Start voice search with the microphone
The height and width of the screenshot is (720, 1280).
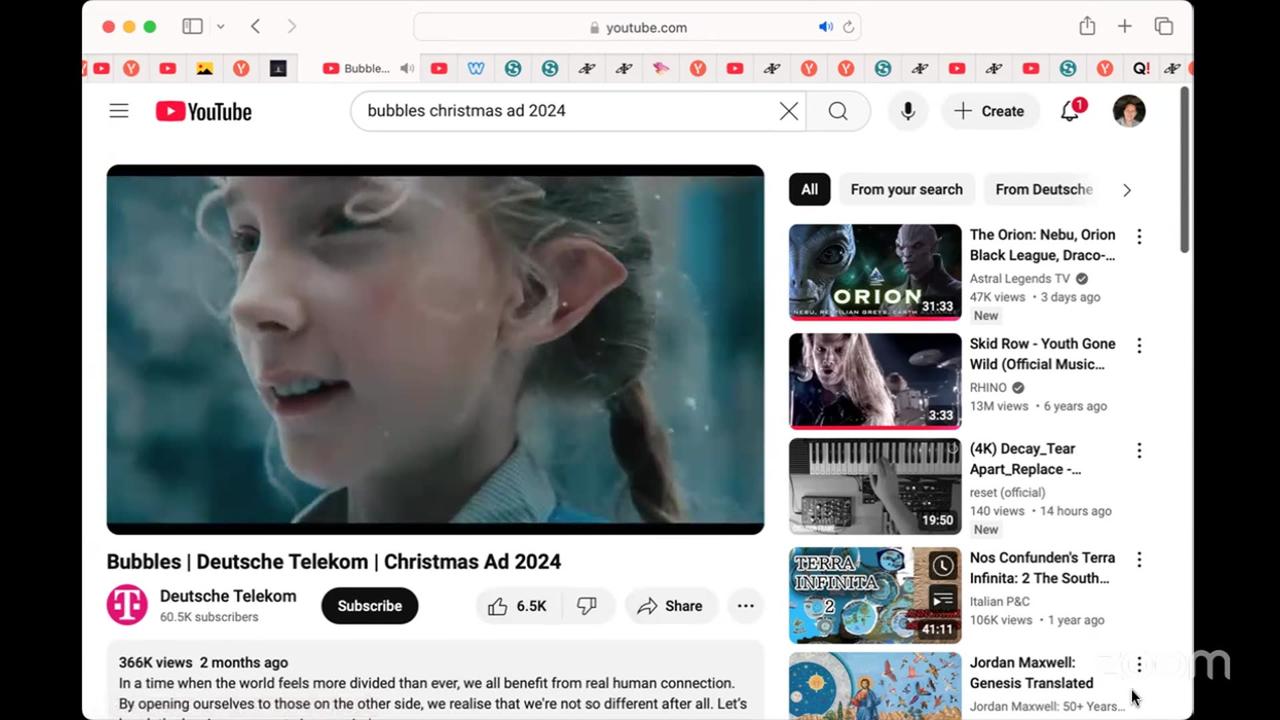click(908, 111)
